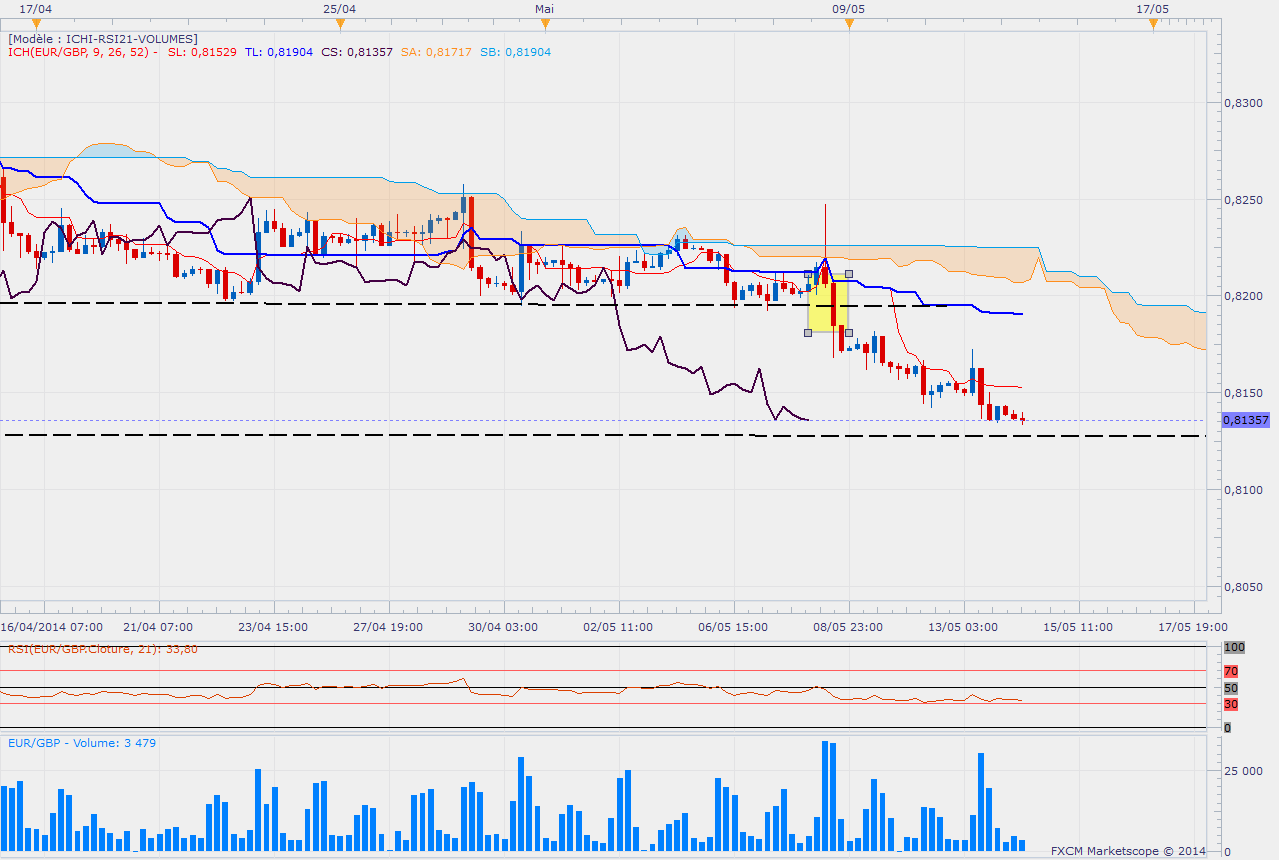
Task: Grab the yellow rectangle's bottom-right resize handle
Action: pyautogui.click(x=849, y=332)
